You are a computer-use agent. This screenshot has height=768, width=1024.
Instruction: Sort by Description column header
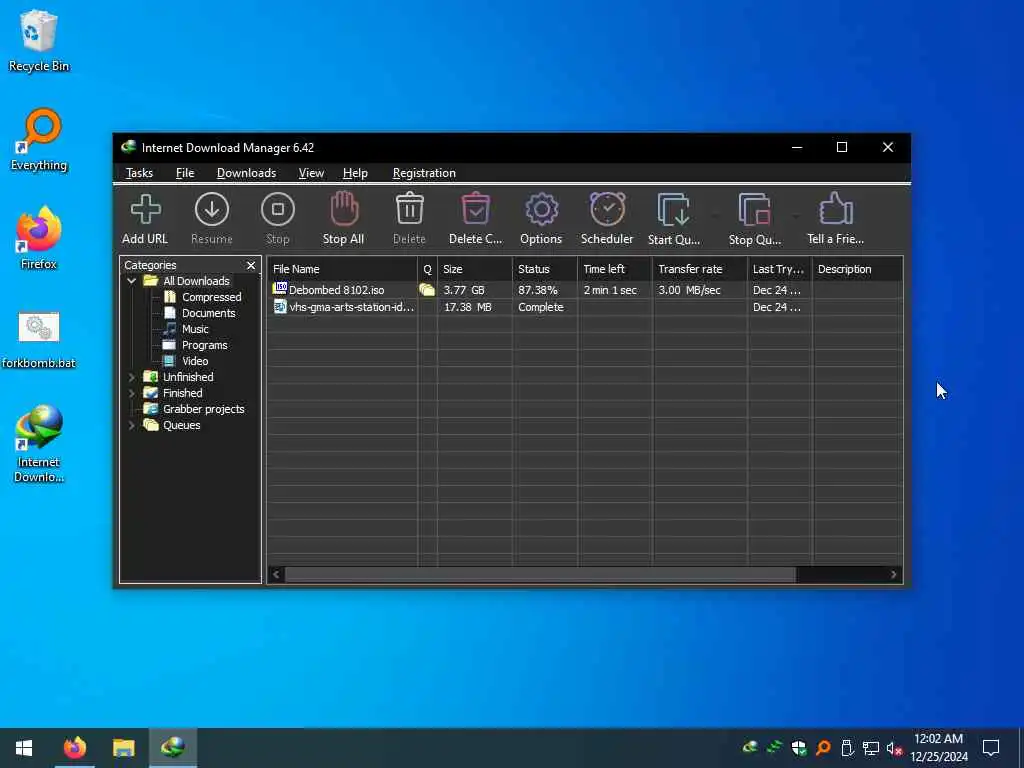pyautogui.click(x=857, y=269)
